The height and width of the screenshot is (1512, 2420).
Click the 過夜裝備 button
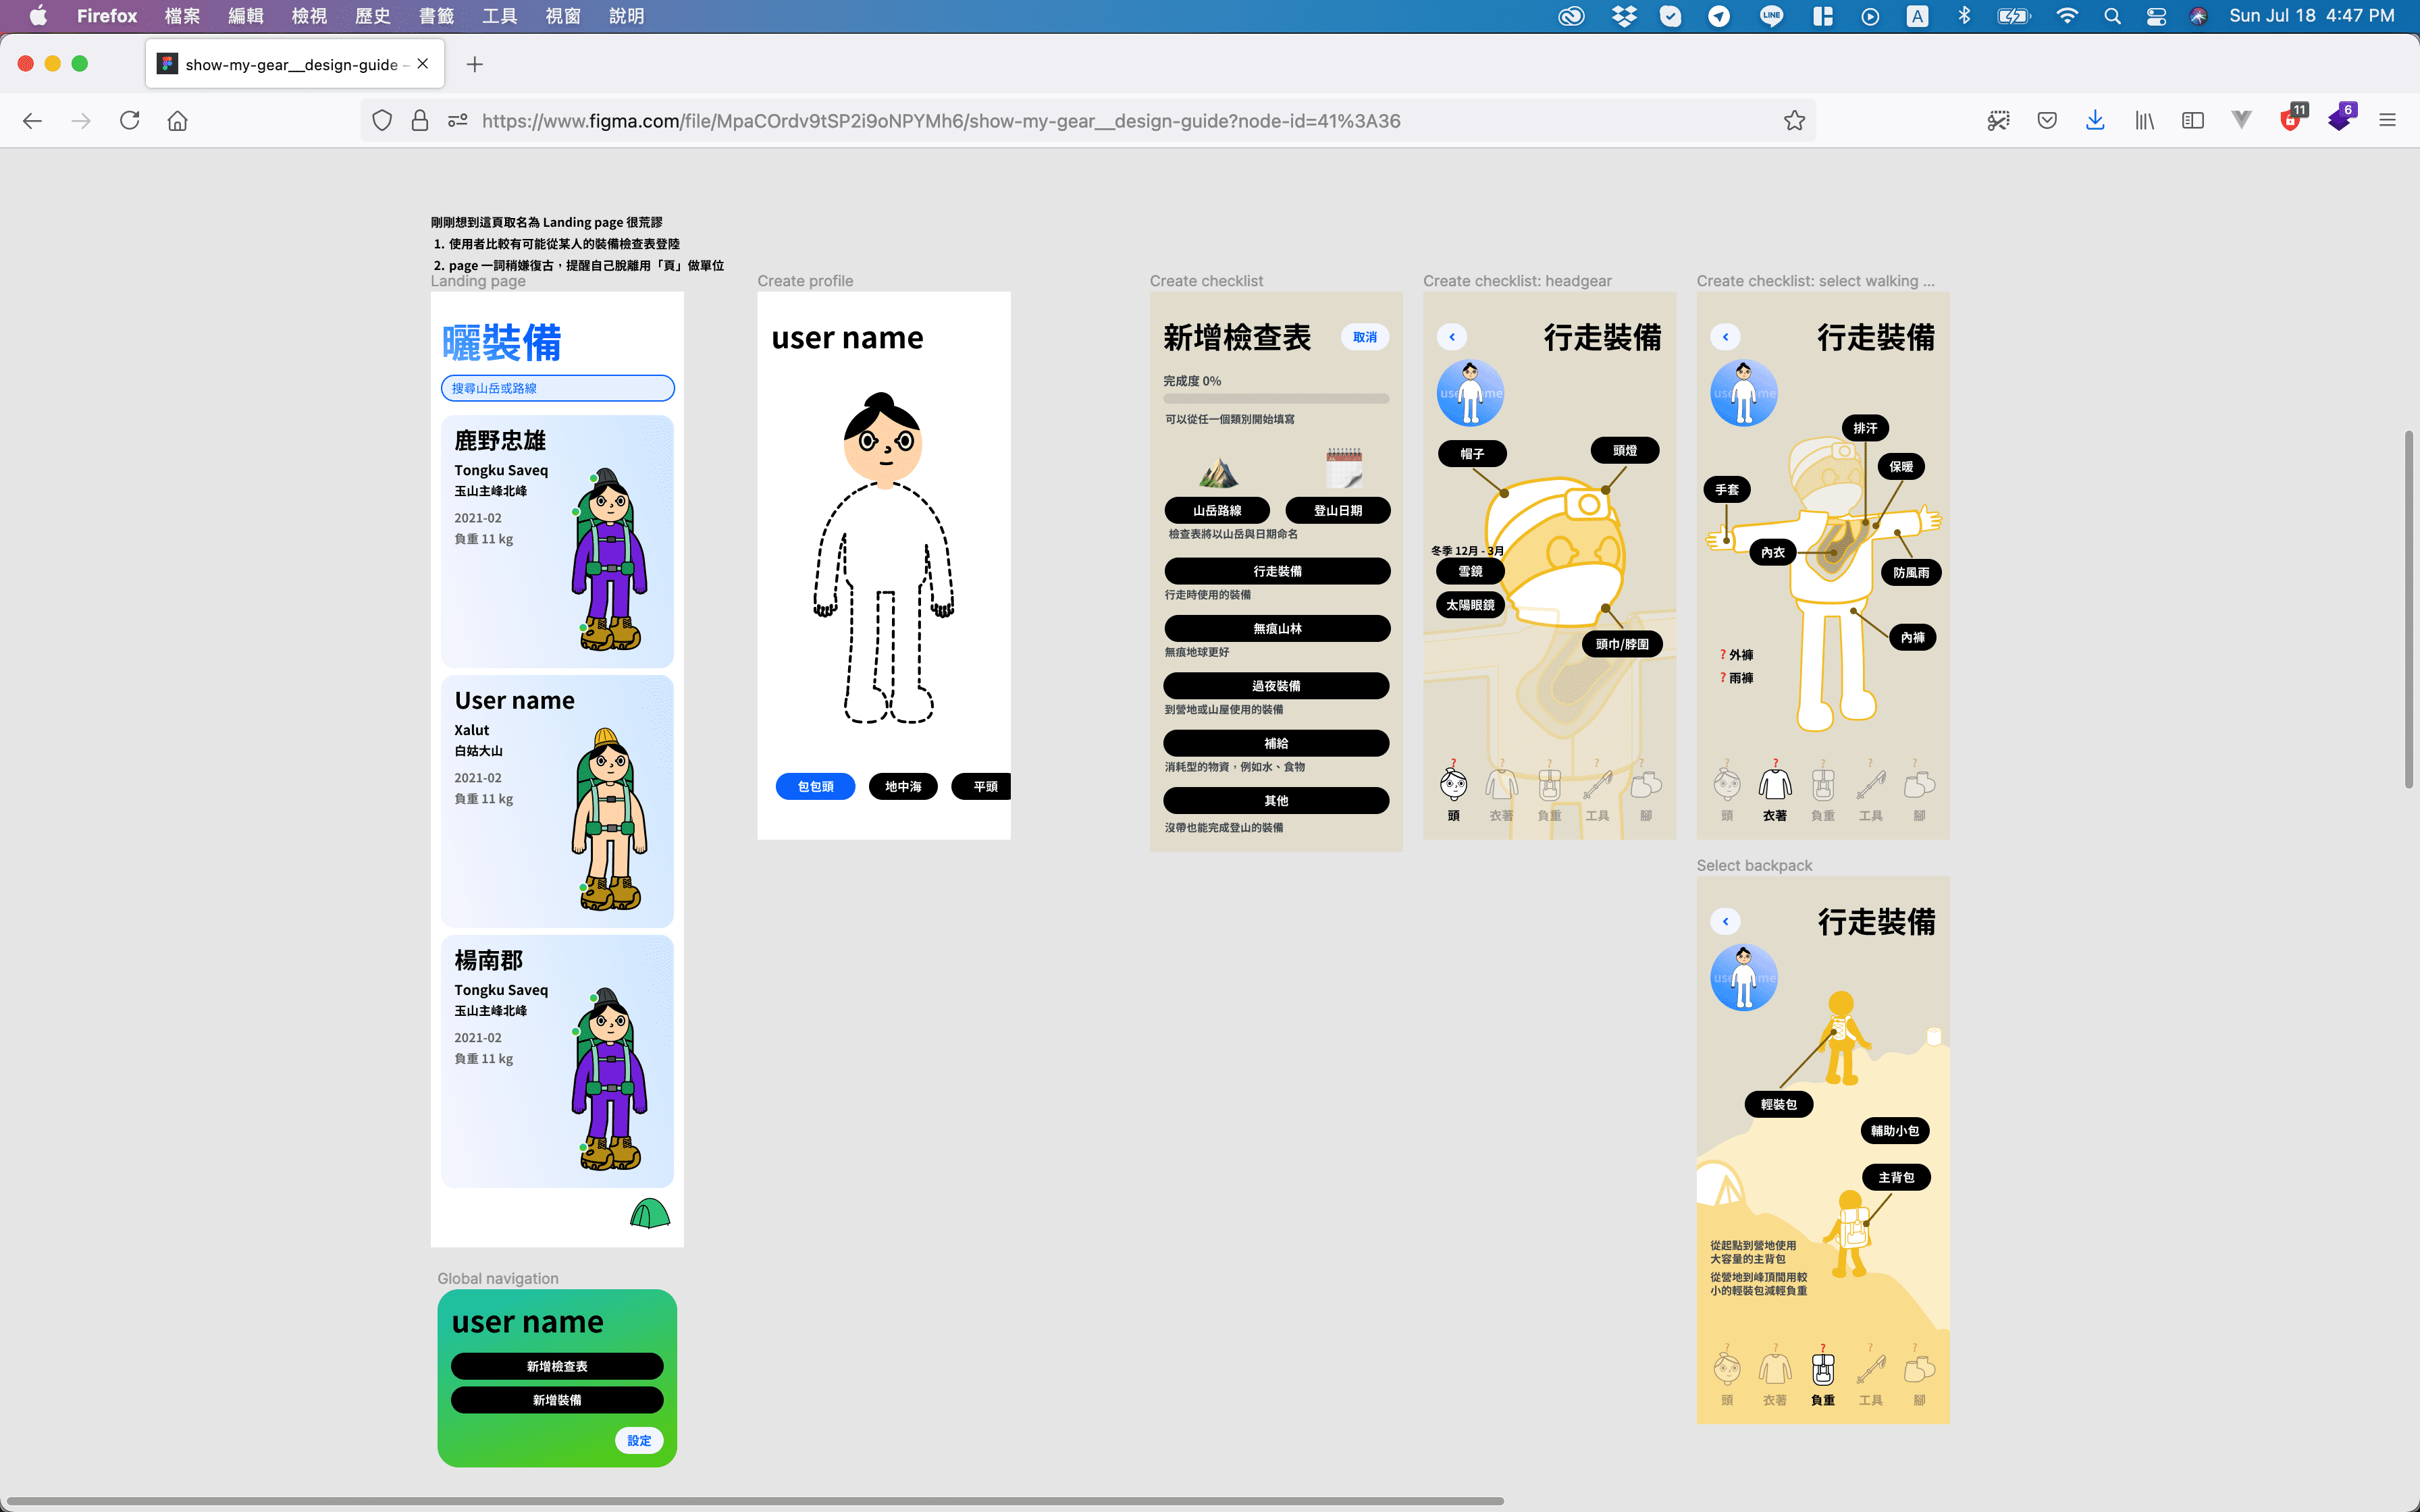pos(1276,686)
